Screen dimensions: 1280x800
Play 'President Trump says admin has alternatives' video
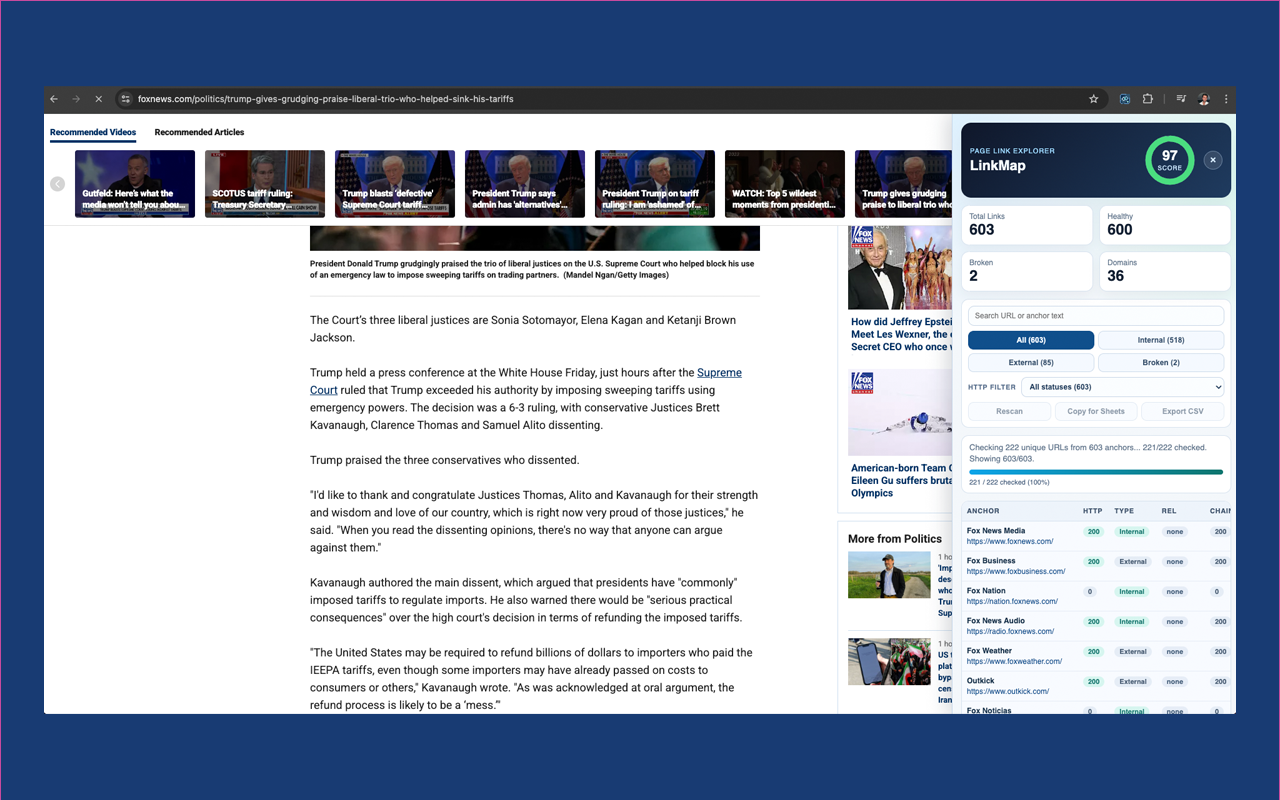[x=525, y=184]
